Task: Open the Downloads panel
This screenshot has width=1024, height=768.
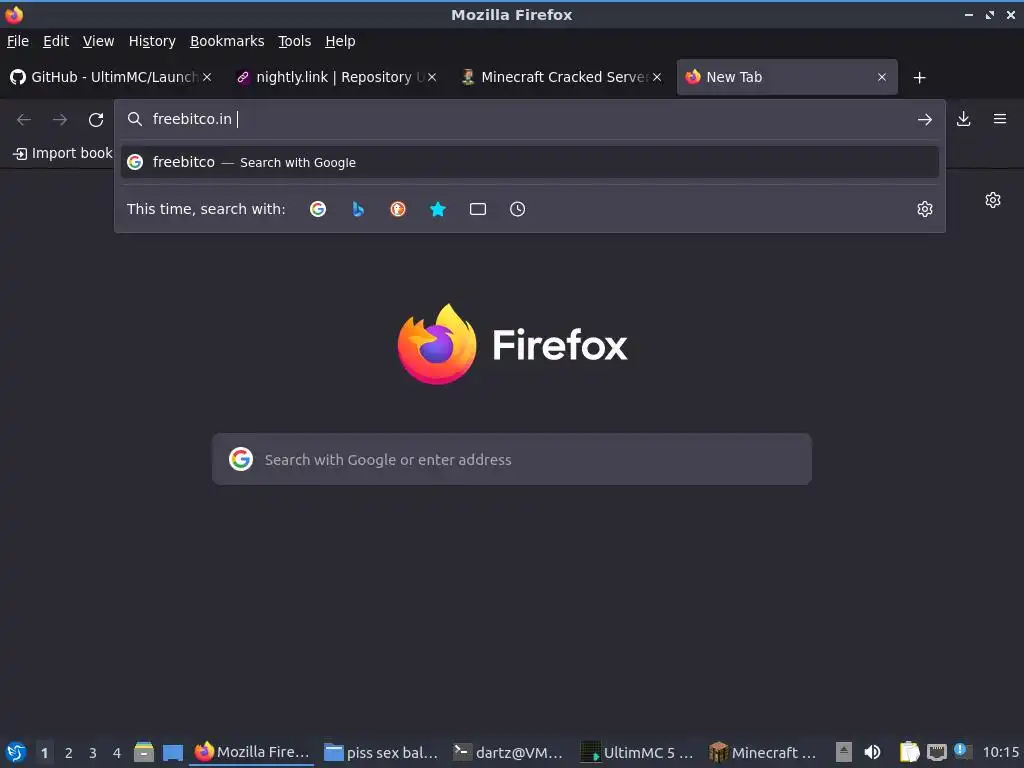Action: pyautogui.click(x=963, y=119)
